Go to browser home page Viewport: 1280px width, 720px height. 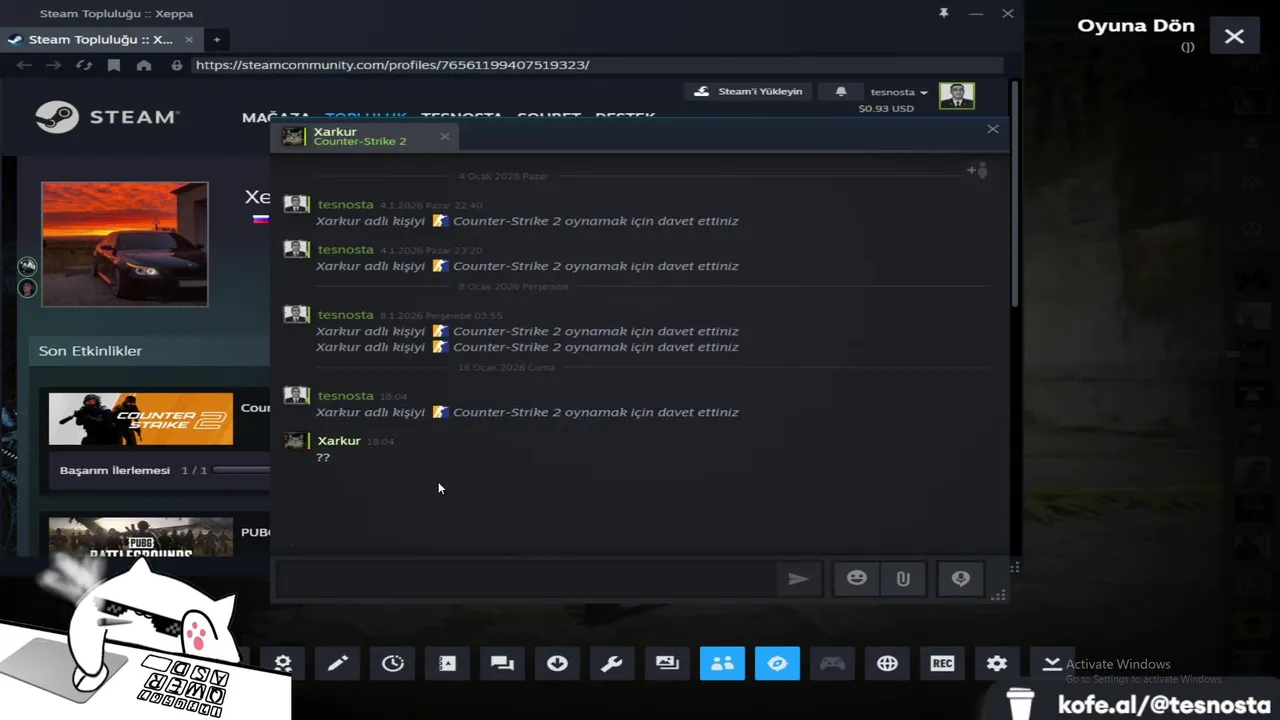[144, 65]
